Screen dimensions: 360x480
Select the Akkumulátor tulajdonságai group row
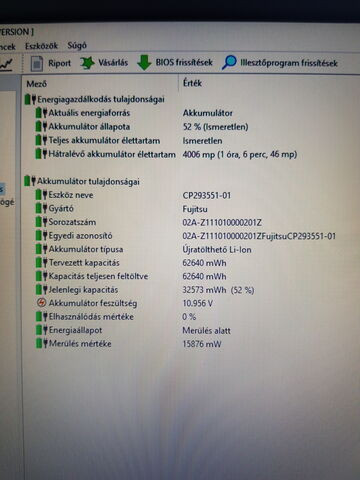pos(82,181)
